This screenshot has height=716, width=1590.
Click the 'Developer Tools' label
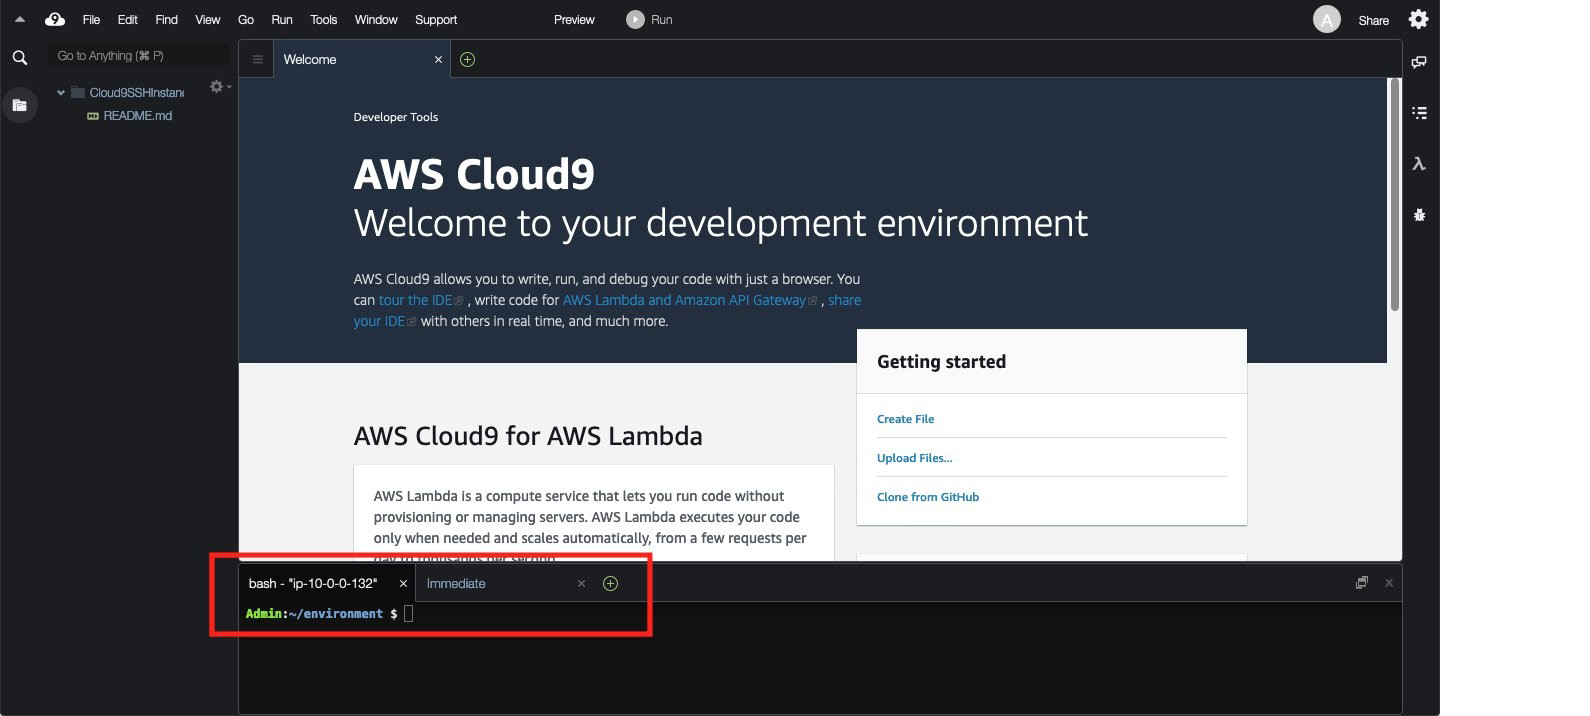pyautogui.click(x=396, y=117)
